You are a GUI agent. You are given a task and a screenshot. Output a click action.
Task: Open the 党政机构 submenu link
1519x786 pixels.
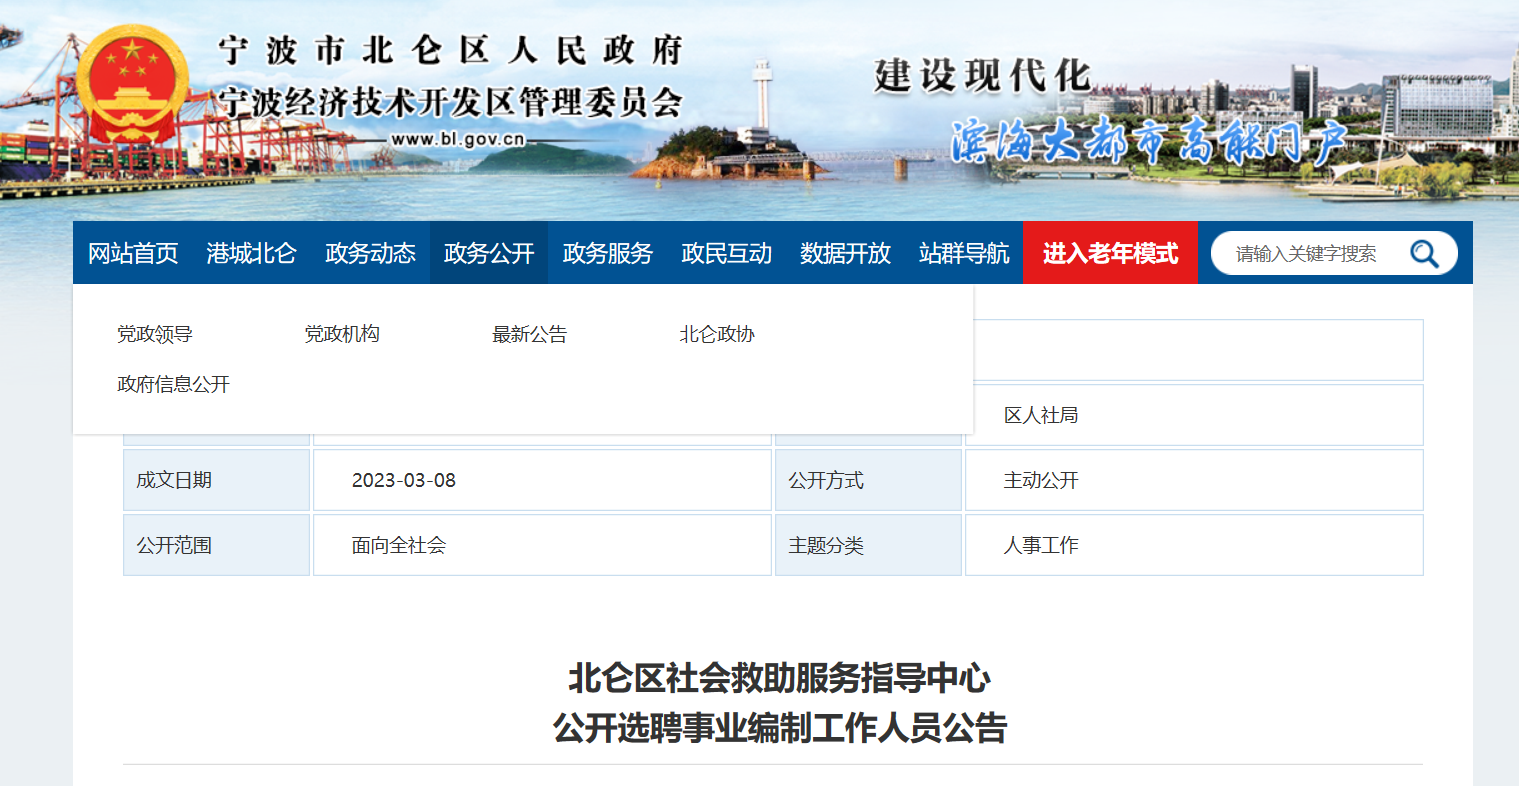pos(342,334)
